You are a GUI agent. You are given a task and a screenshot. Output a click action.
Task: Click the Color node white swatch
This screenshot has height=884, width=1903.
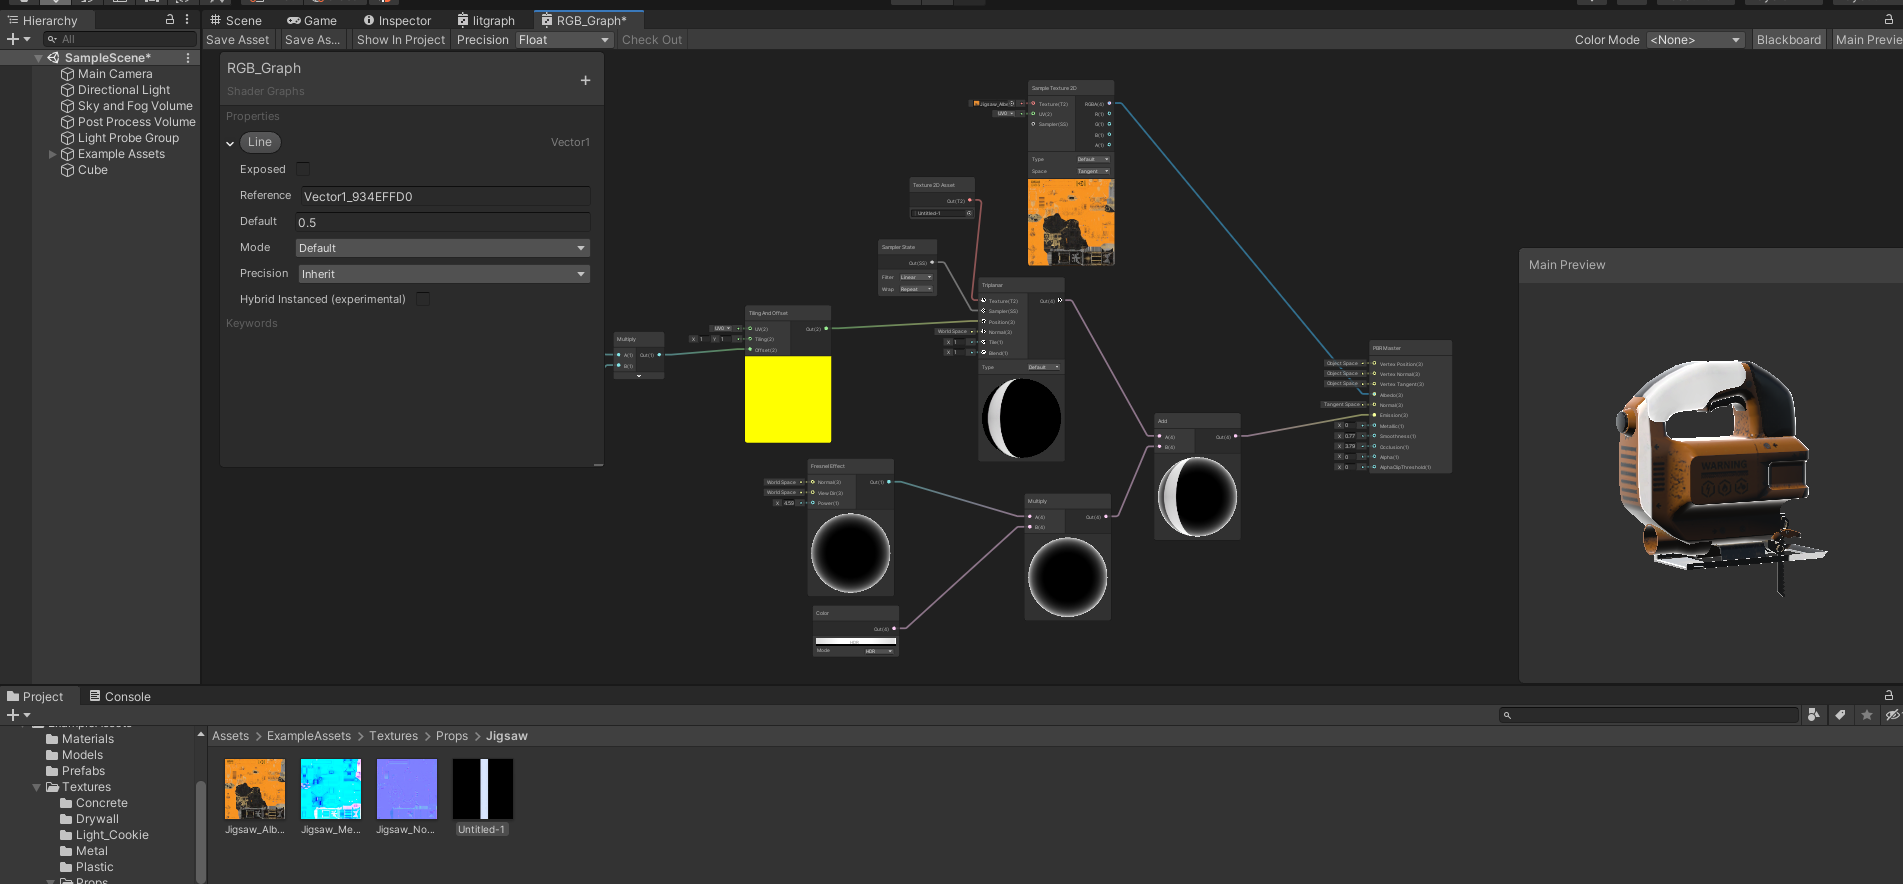pyautogui.click(x=856, y=641)
